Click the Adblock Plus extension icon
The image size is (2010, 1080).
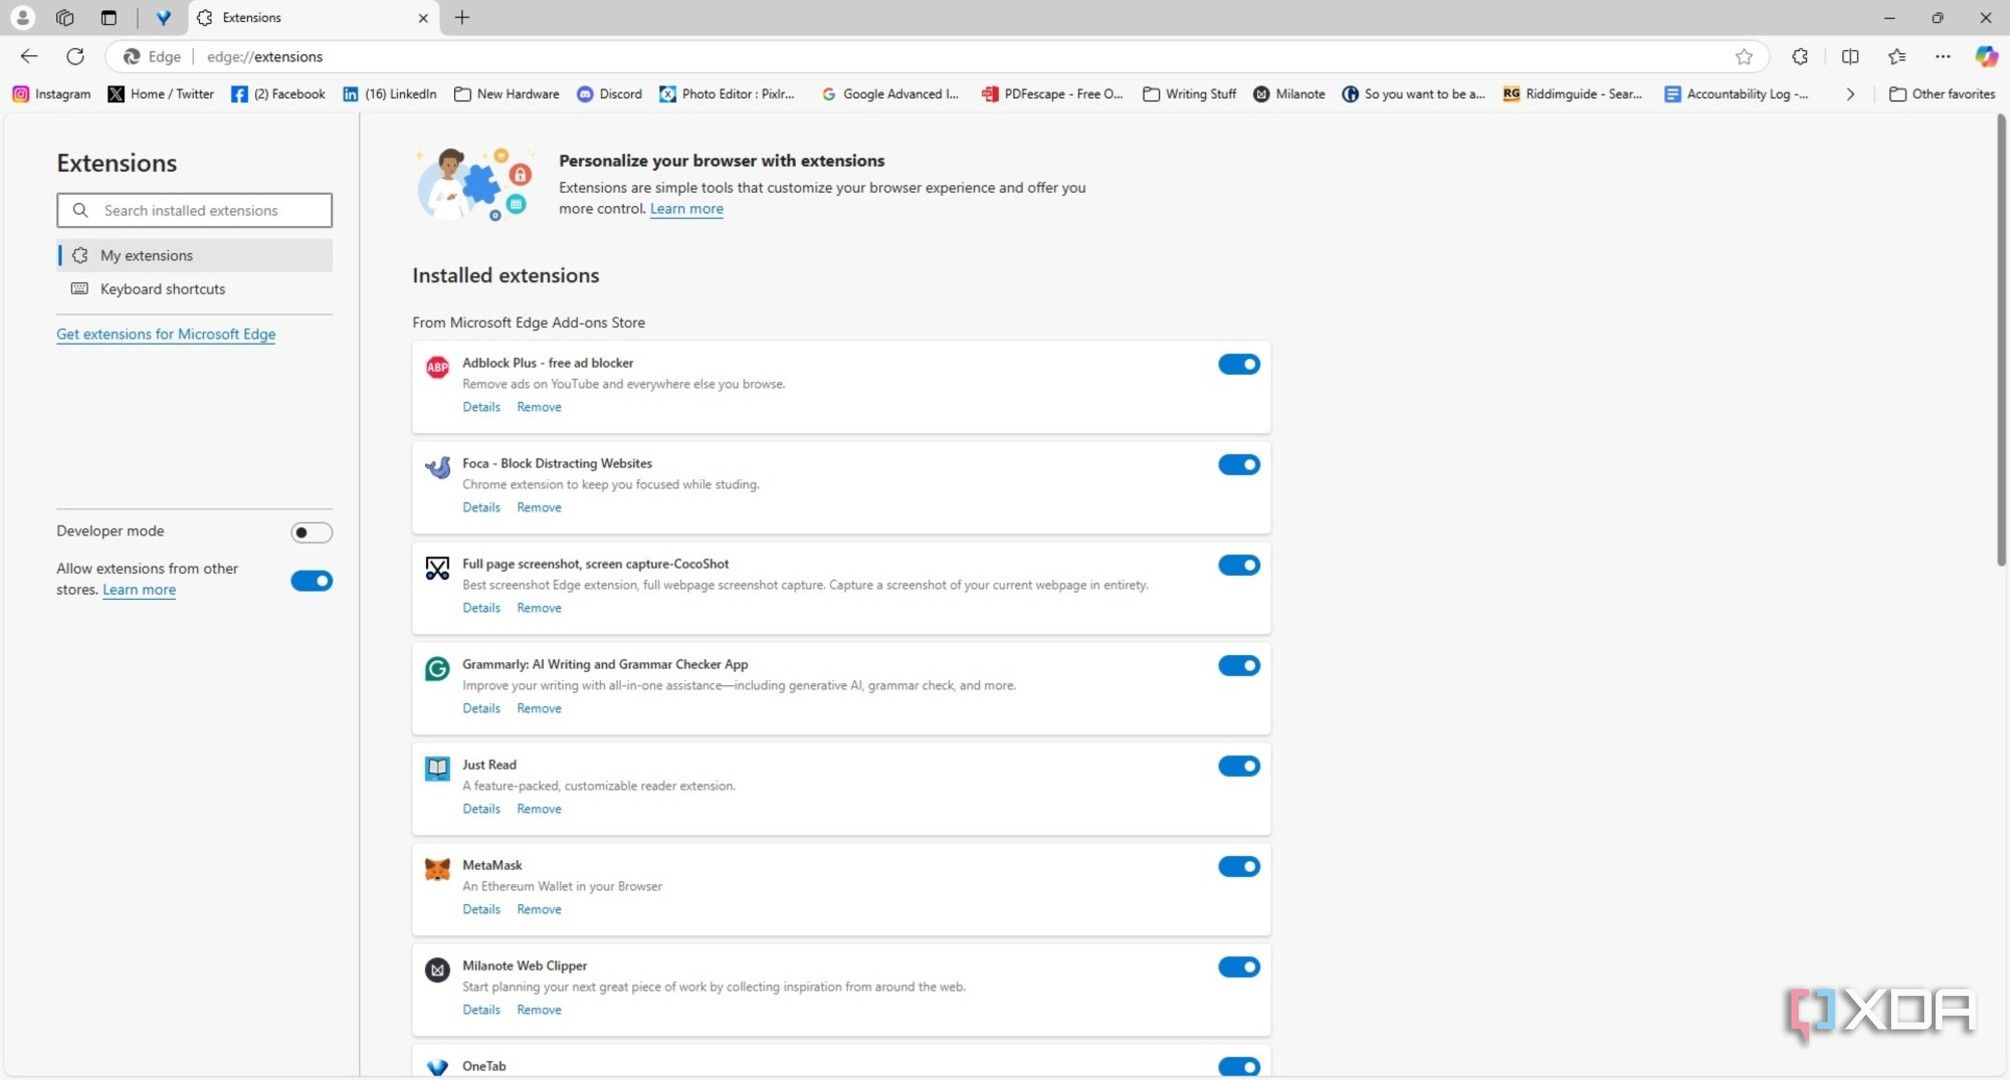click(x=437, y=366)
